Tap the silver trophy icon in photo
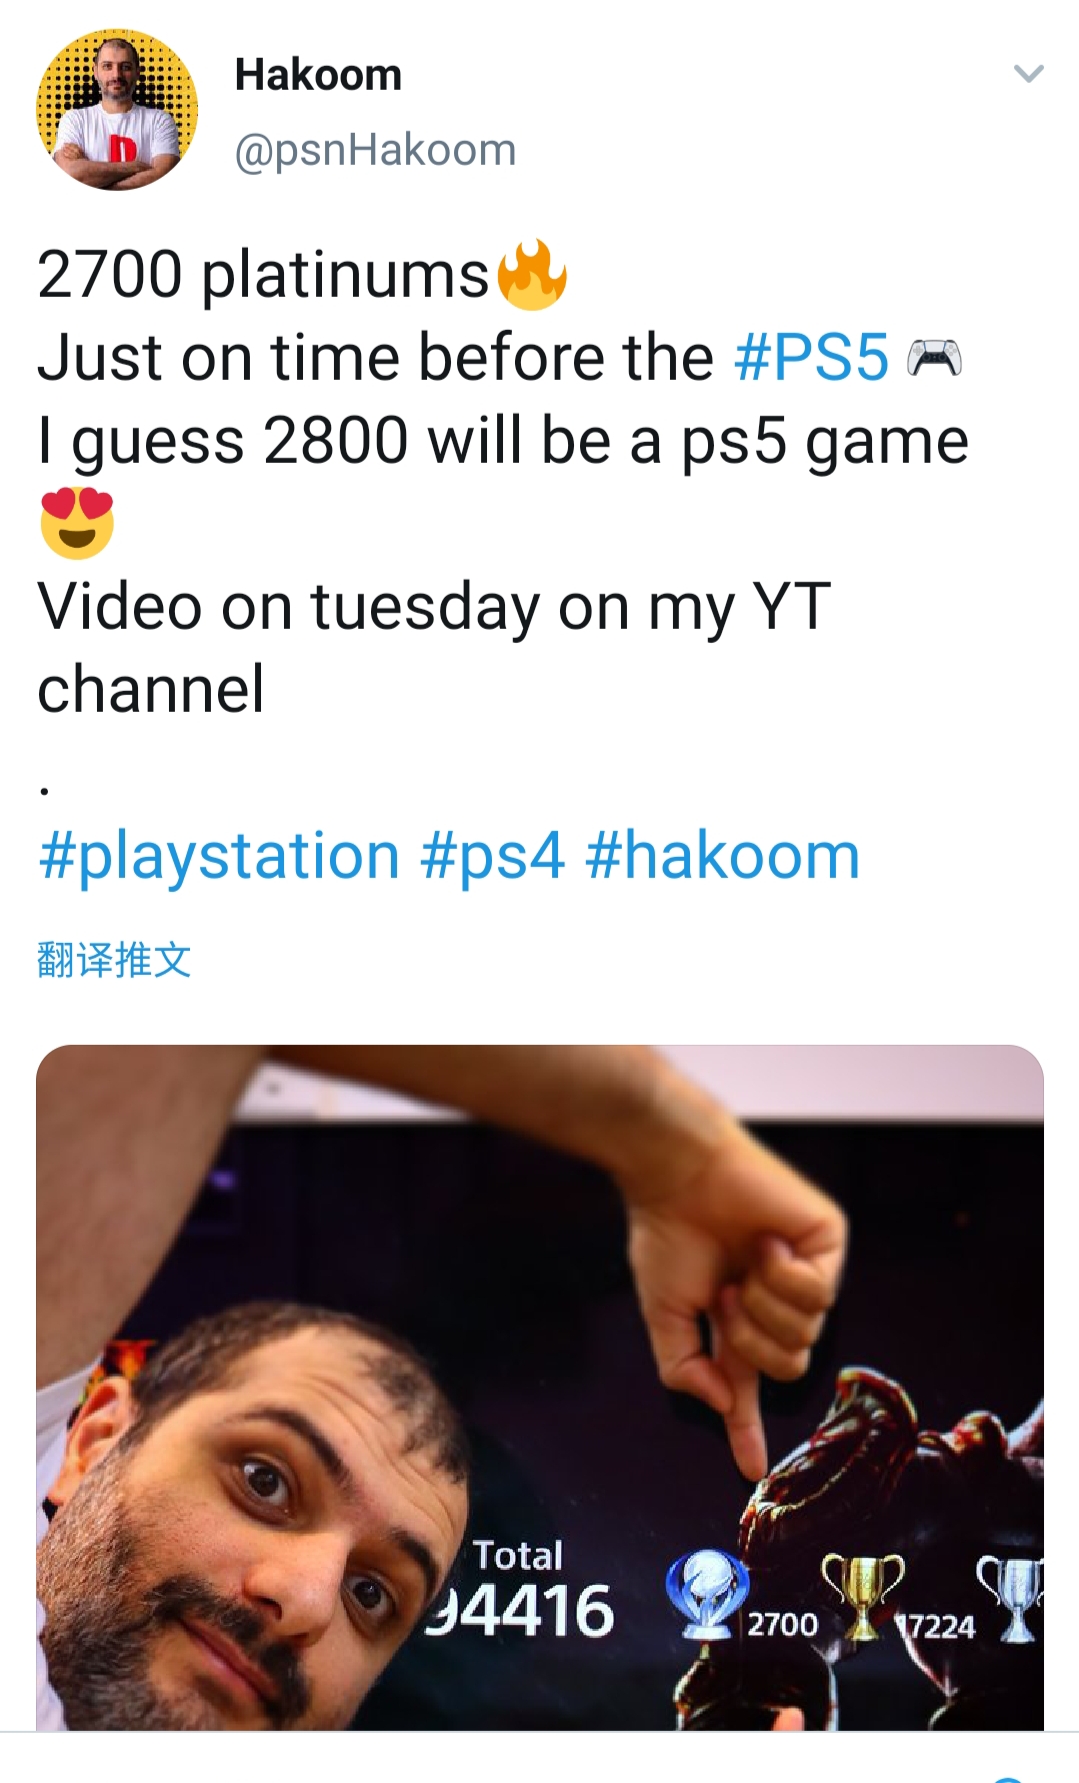The image size is (1079, 1783). [1011, 1598]
